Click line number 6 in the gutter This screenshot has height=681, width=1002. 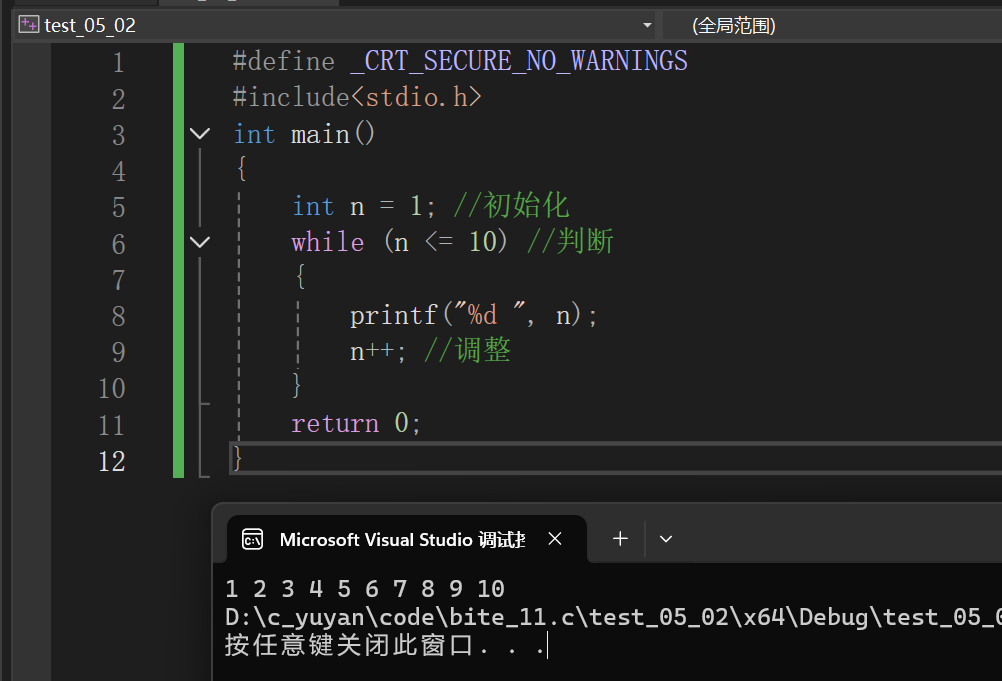118,244
